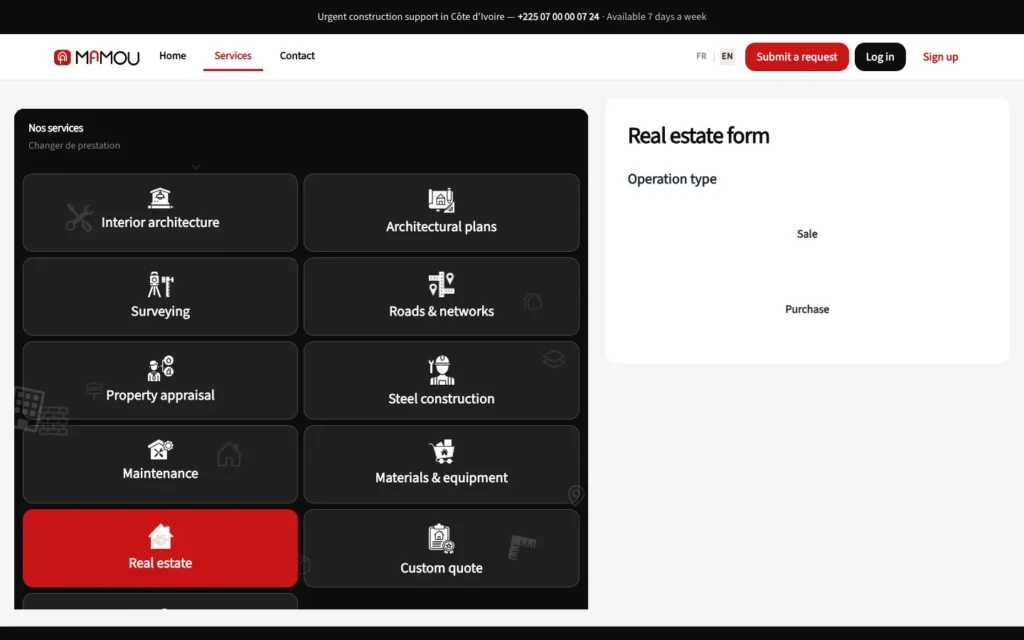Click the Log in button
Screen dimensions: 1024x640
[880, 57]
